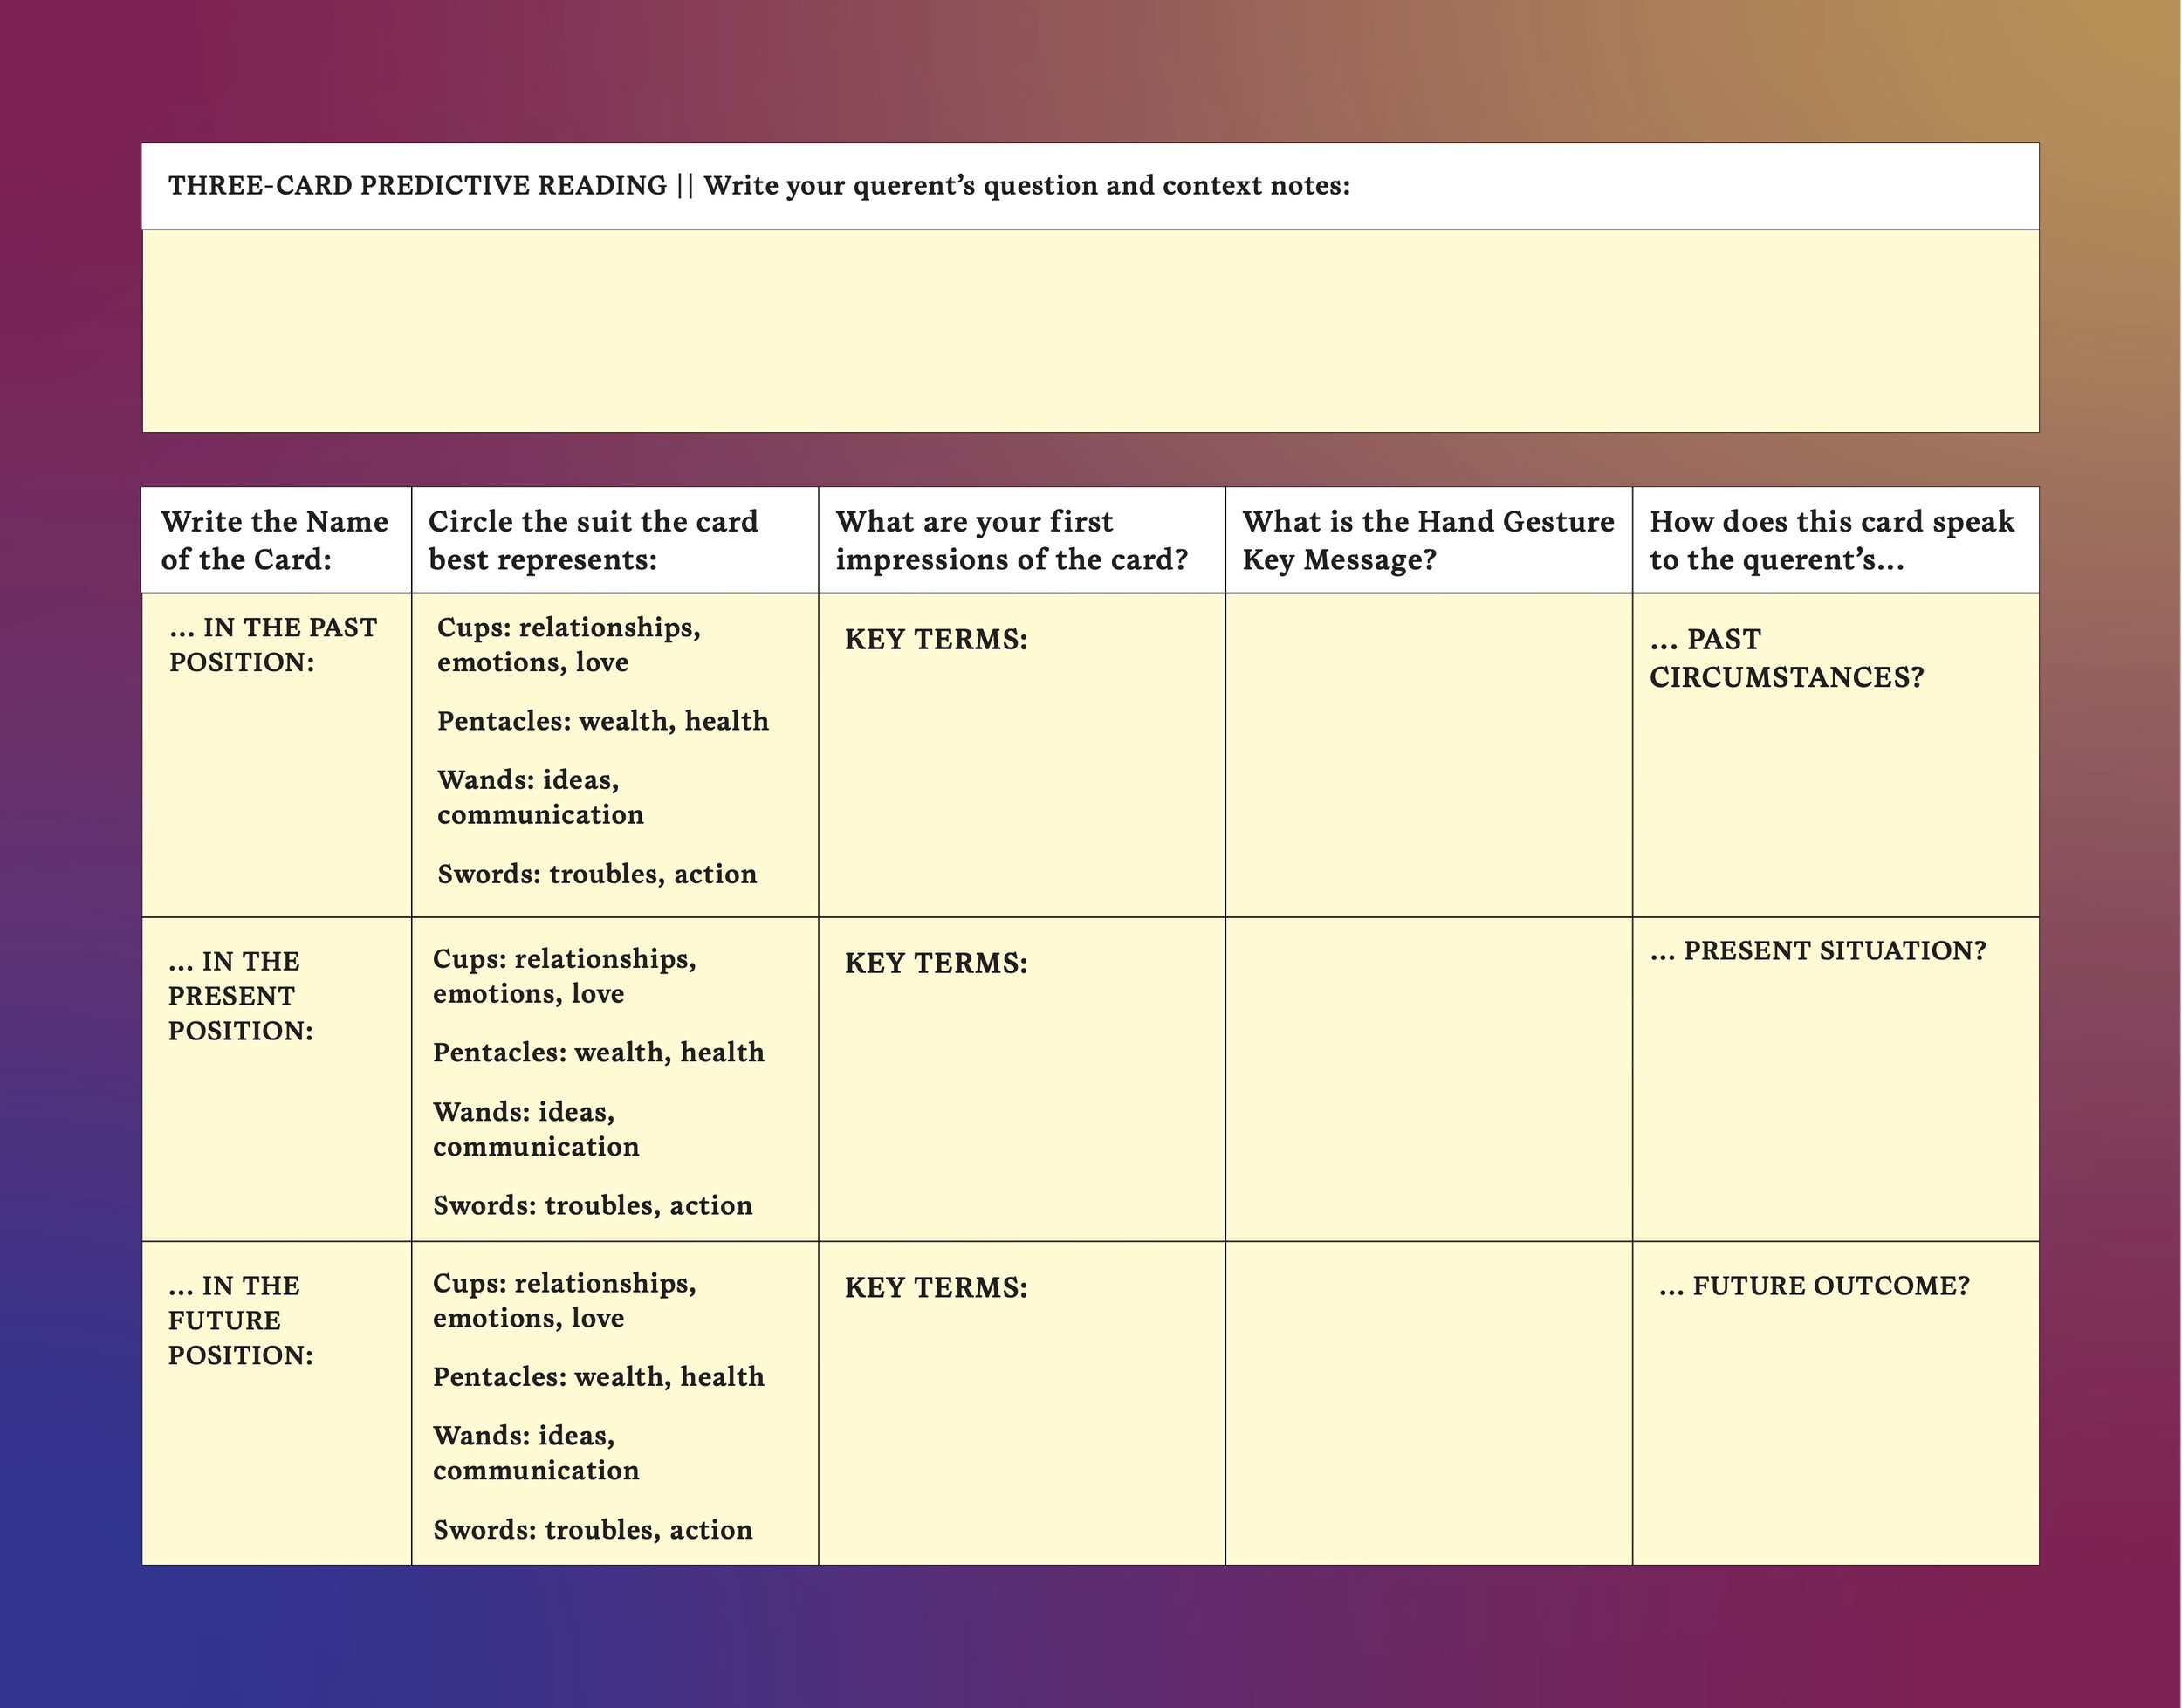Image resolution: width=2182 pixels, height=1708 pixels.
Task: Click the '... FUTURE OUTCOME?' prompt
Action: [1814, 1286]
